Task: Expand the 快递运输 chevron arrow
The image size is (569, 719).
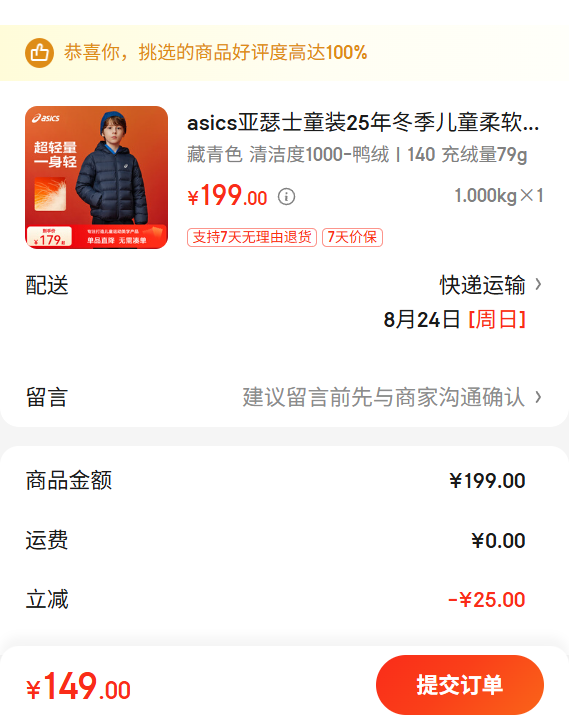Action: (538, 285)
